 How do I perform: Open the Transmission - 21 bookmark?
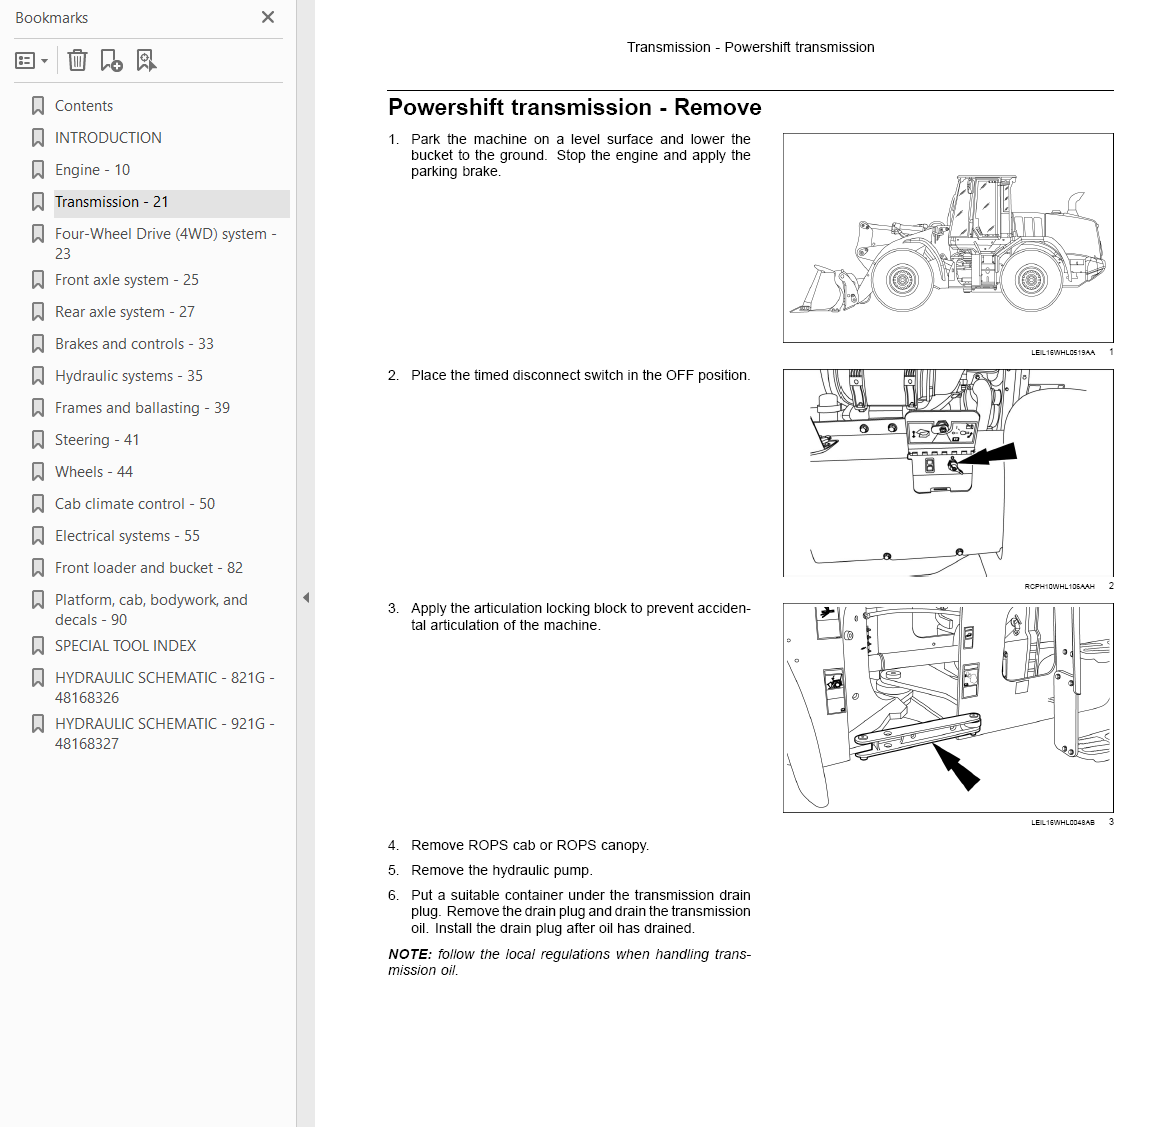point(112,202)
